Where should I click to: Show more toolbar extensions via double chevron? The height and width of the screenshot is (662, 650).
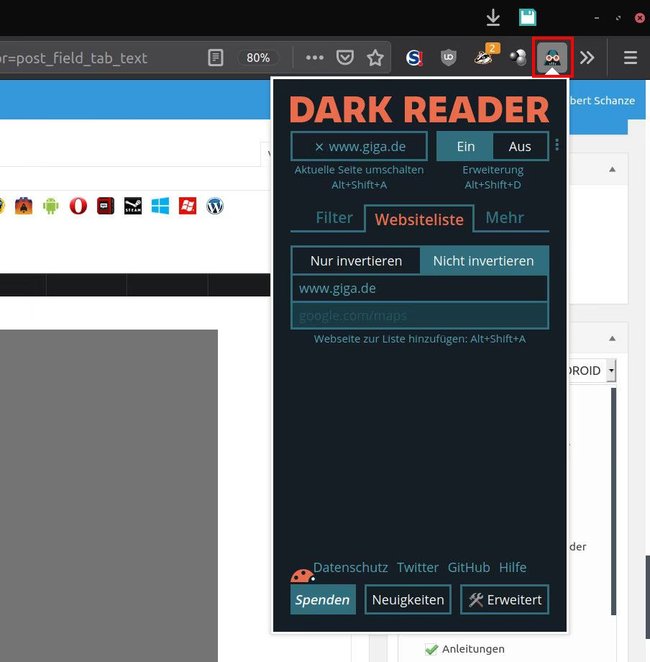587,57
